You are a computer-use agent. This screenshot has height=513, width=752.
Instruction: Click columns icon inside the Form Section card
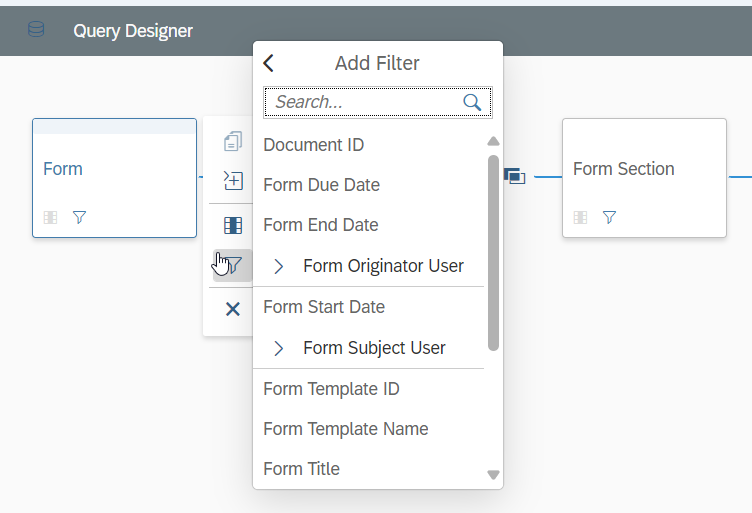click(580, 218)
